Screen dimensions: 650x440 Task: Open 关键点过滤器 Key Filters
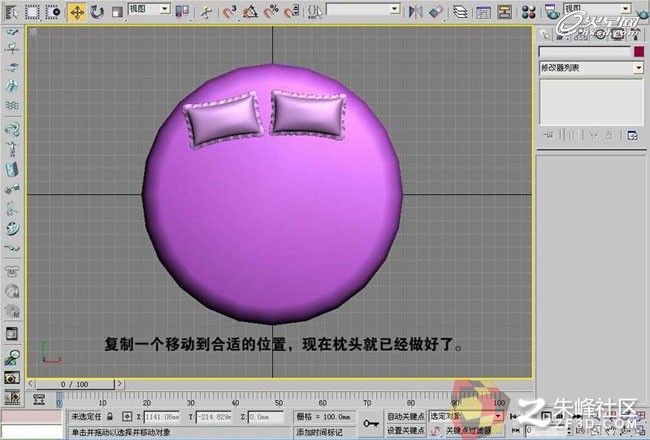point(467,431)
